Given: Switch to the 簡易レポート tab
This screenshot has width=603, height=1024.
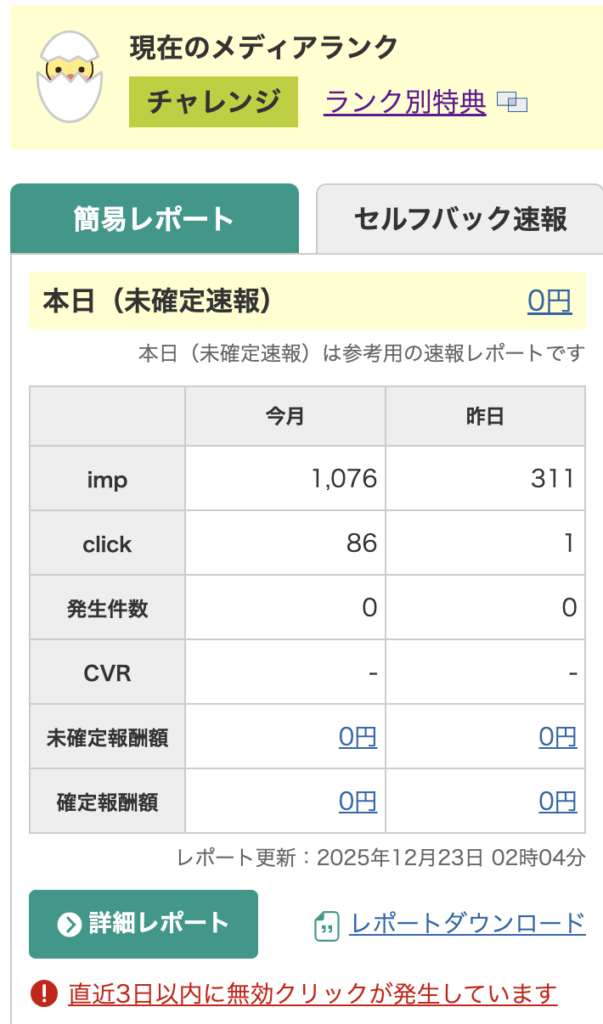Looking at the screenshot, I should point(154,219).
